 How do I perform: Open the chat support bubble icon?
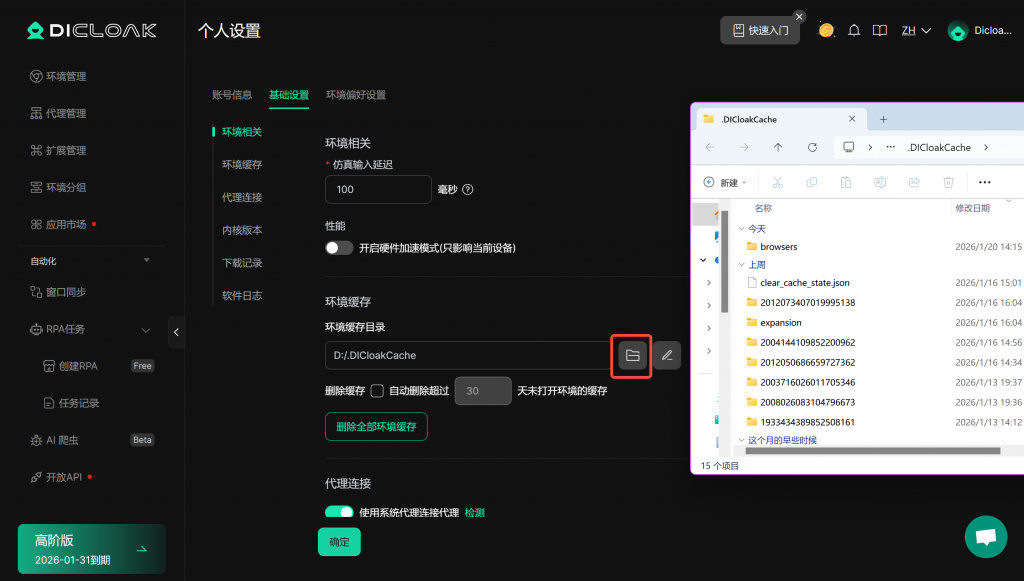(985, 537)
